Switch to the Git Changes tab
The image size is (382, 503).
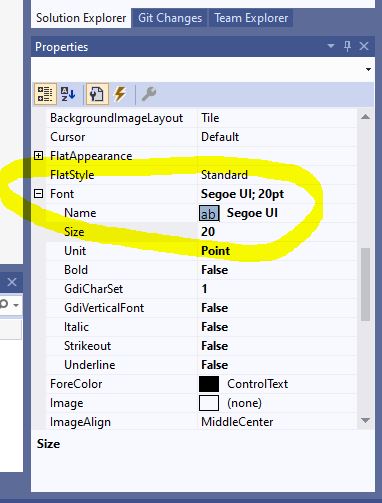(170, 18)
